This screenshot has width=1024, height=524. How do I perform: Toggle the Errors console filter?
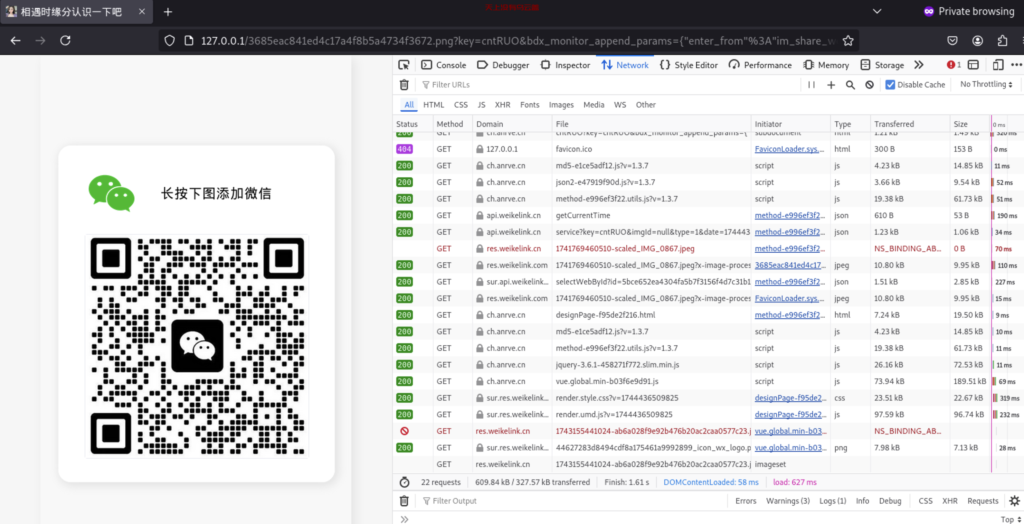tap(746, 500)
